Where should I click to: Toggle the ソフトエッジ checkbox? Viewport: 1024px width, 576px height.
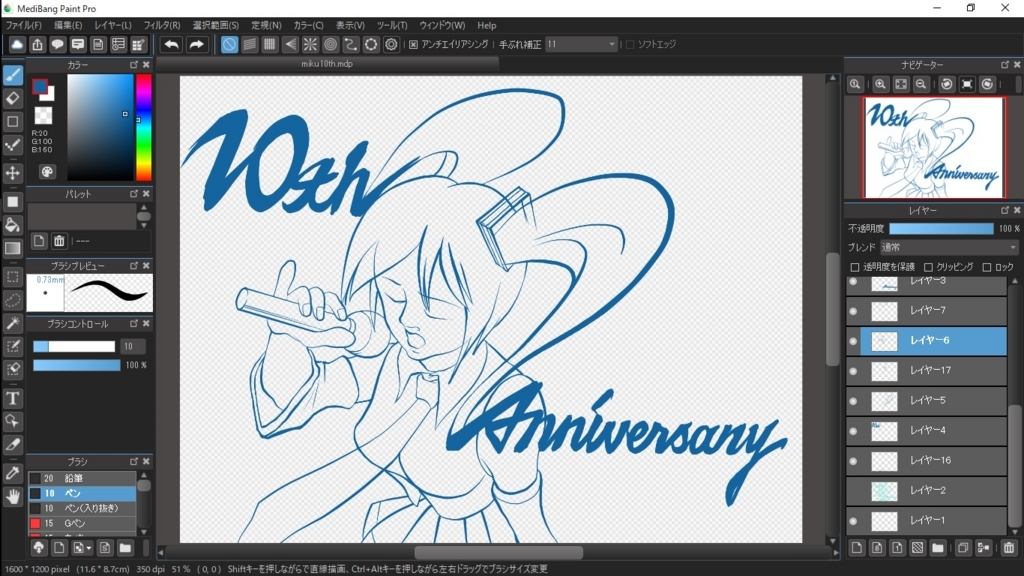coord(630,44)
